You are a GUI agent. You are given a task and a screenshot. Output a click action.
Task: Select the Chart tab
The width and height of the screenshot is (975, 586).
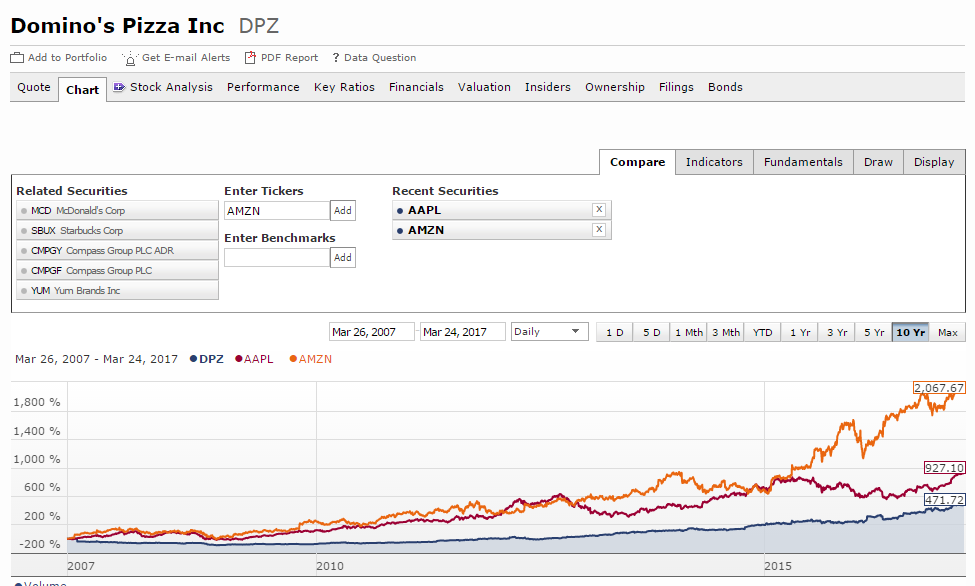pyautogui.click(x=83, y=90)
